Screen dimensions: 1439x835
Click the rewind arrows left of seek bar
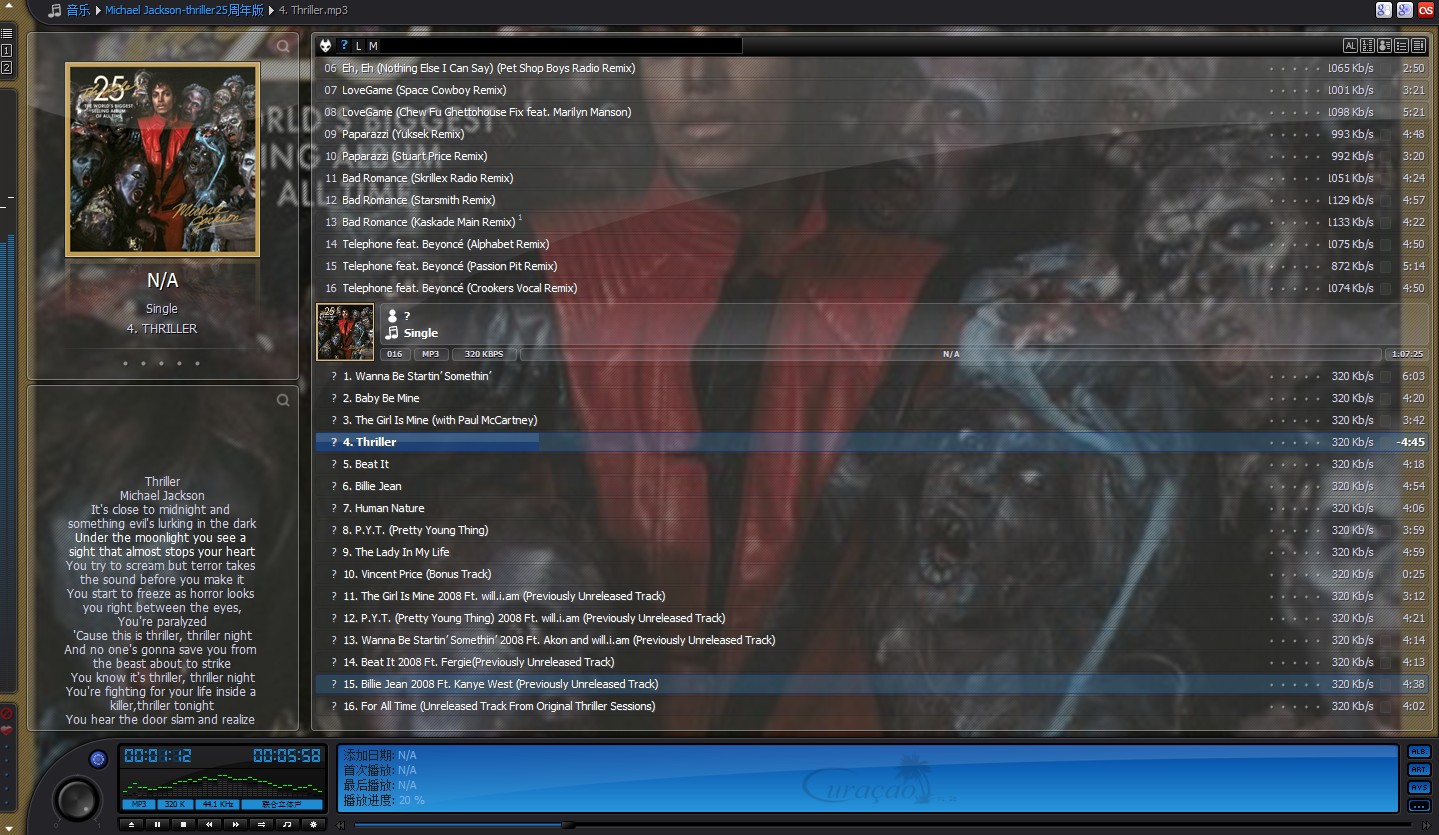point(341,825)
